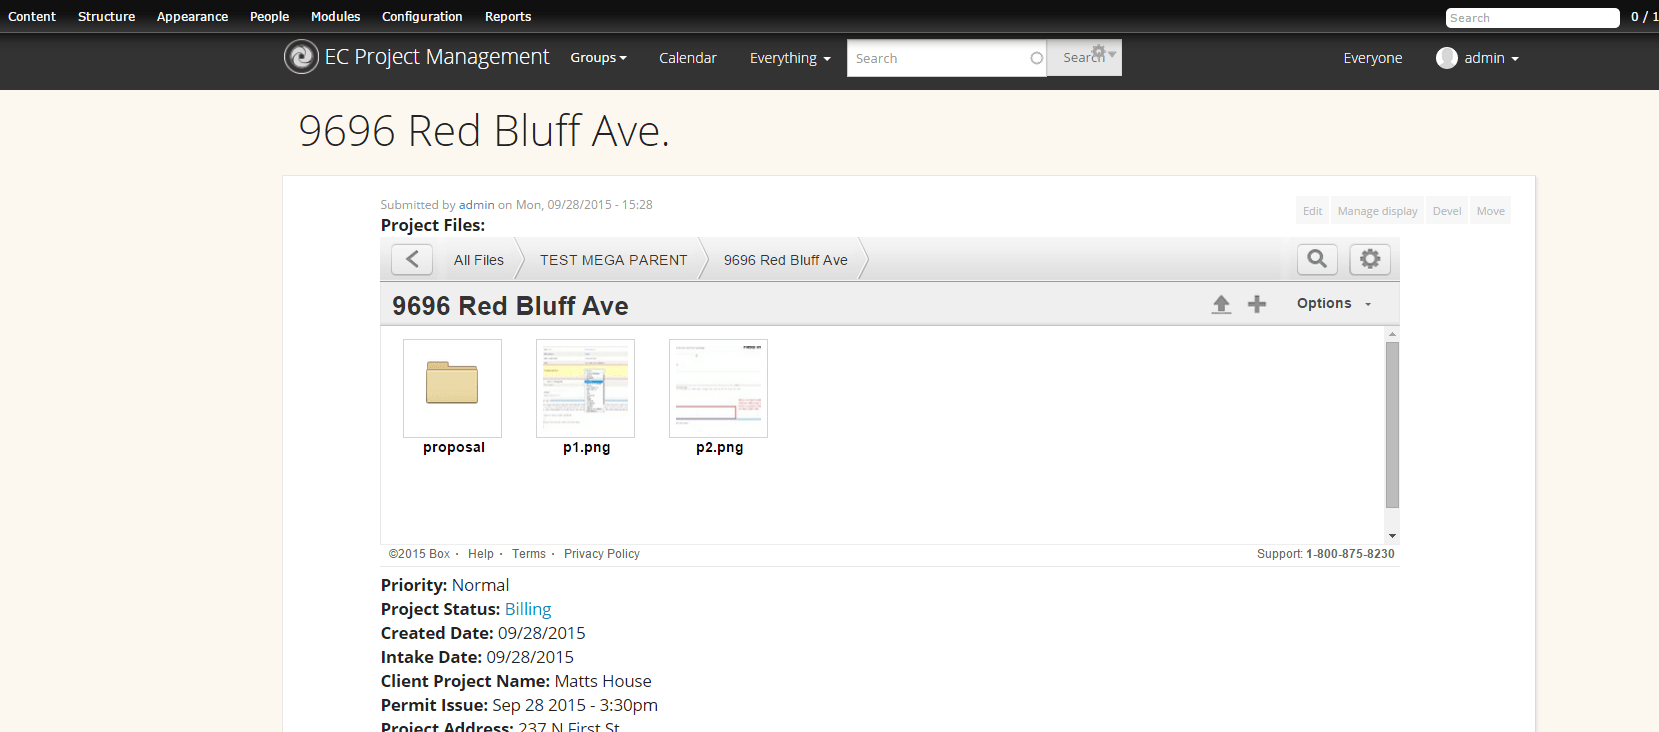
Task: Open the proposal folder thumbnail
Action: 452,388
